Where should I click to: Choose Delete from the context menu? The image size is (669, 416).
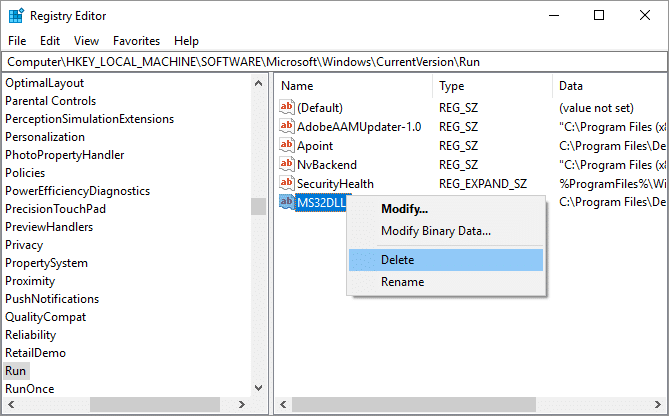pyautogui.click(x=397, y=260)
